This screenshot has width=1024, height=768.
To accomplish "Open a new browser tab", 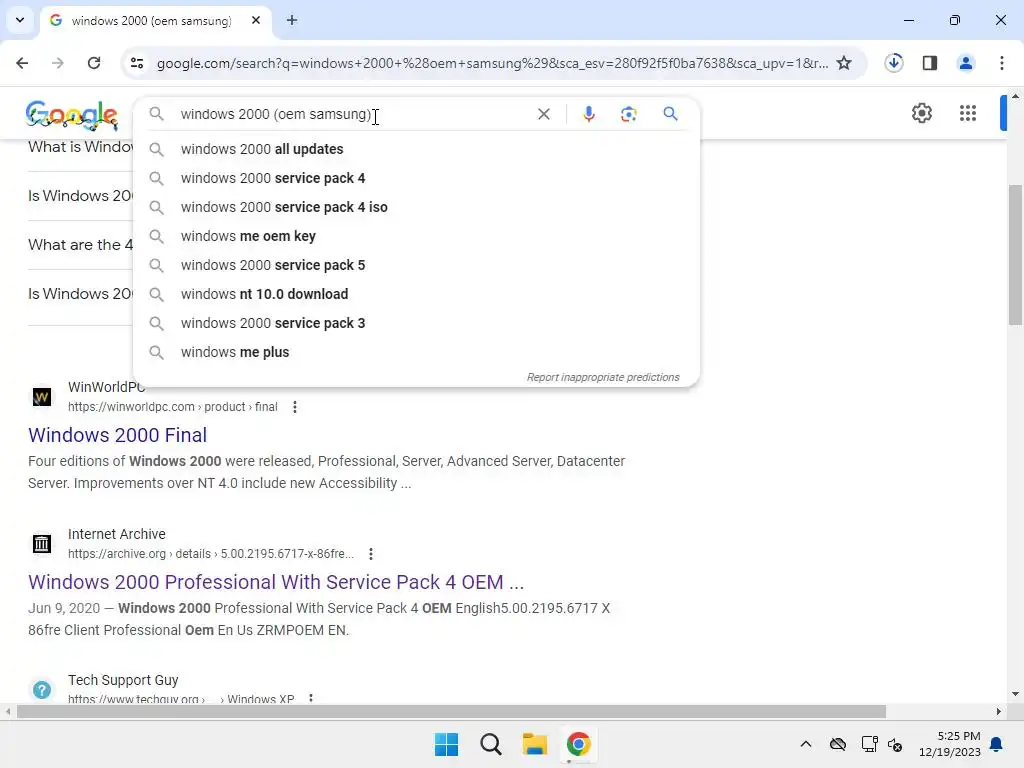I will (292, 20).
